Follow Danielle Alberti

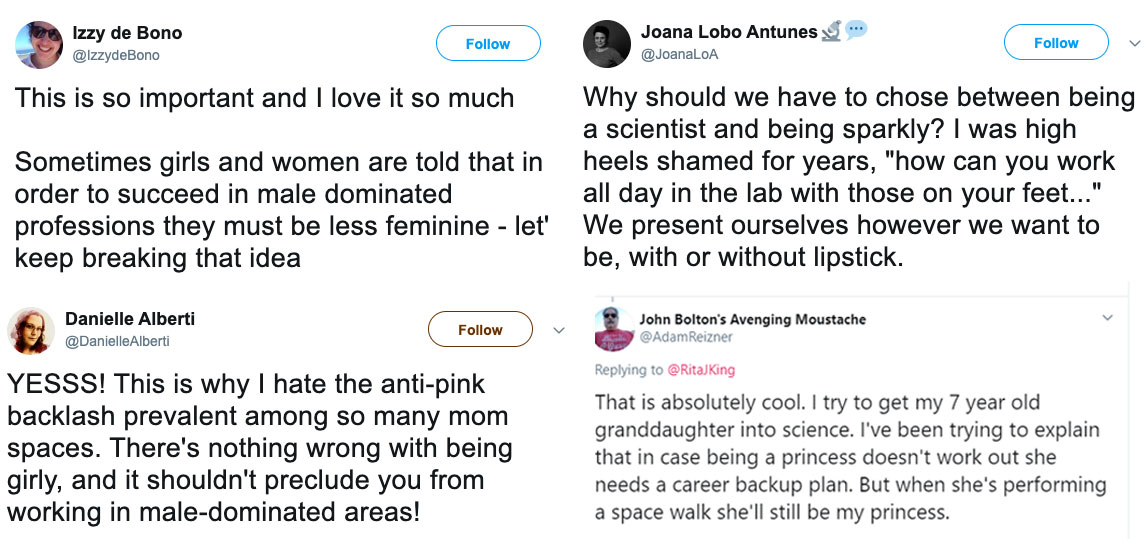point(480,330)
